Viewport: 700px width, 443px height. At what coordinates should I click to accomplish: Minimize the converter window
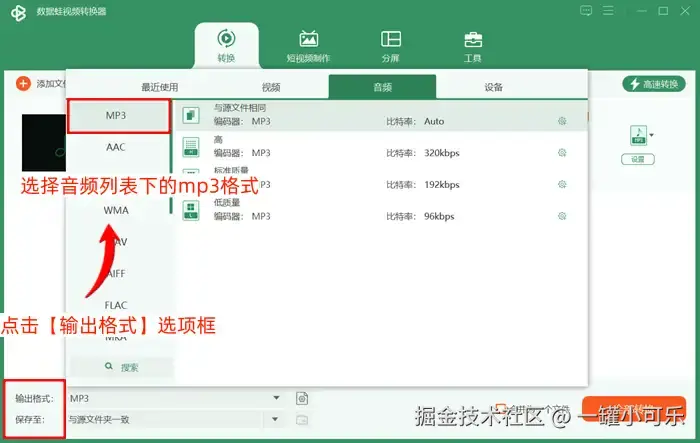pyautogui.click(x=642, y=11)
